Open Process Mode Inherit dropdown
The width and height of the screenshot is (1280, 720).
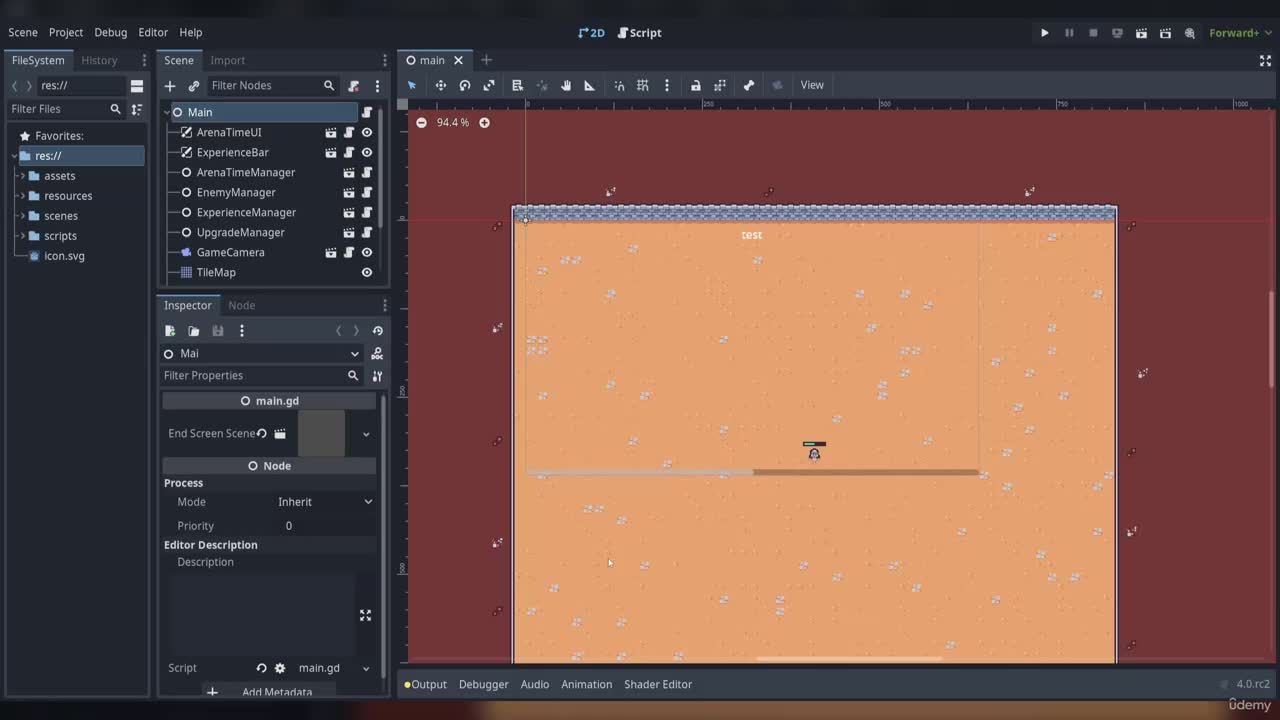pyautogui.click(x=325, y=502)
